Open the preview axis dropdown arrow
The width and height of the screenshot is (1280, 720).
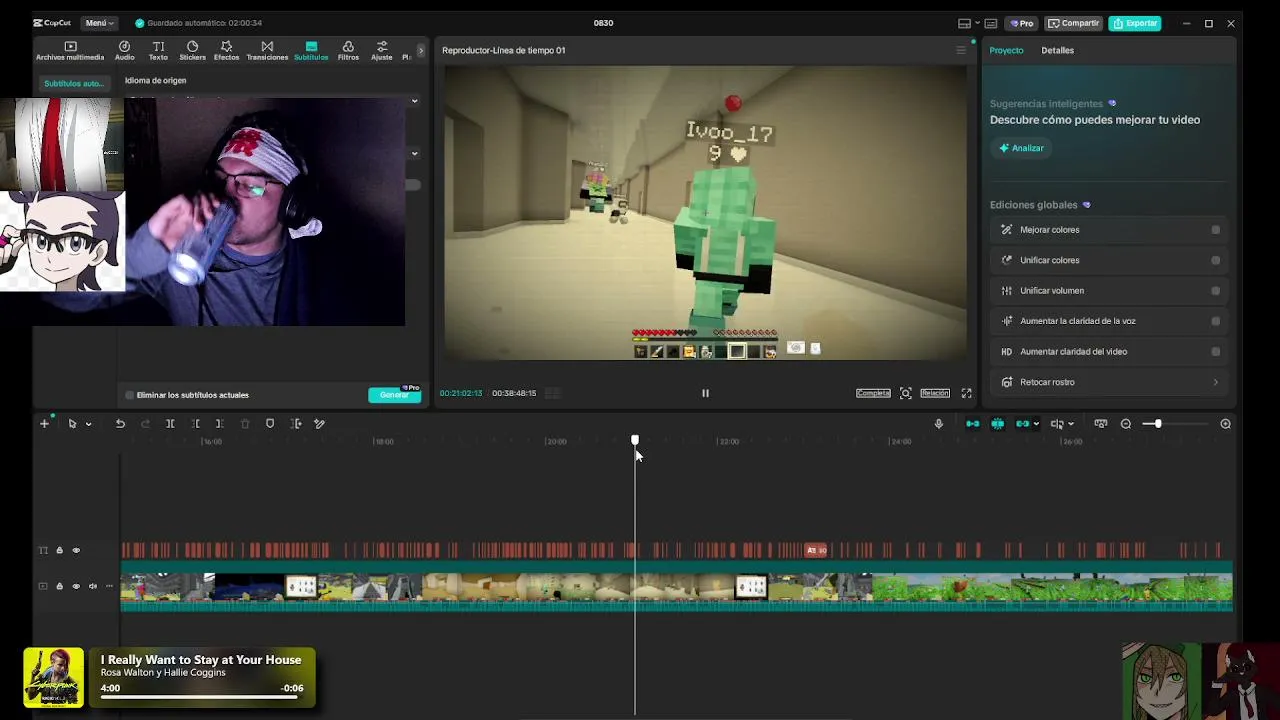pos(1070,424)
